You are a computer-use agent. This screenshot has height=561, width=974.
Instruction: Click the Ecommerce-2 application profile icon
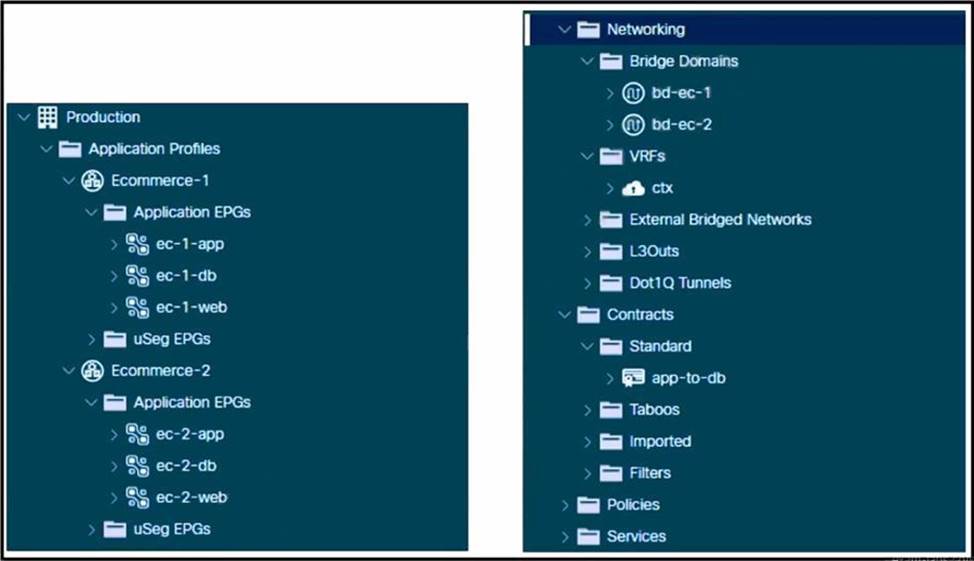tap(92, 371)
